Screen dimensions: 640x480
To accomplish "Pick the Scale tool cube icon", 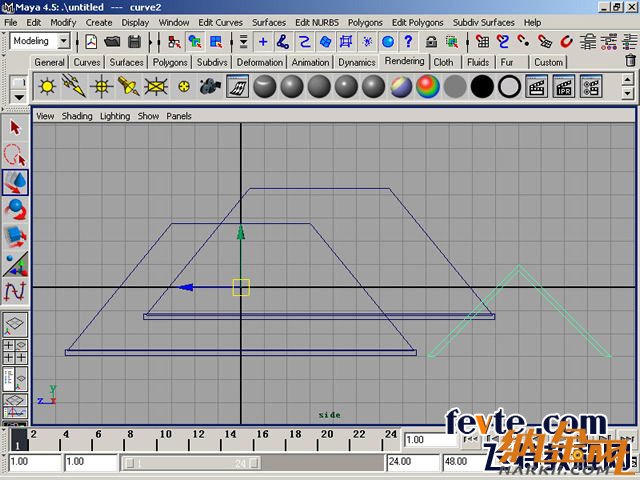I will [15, 236].
